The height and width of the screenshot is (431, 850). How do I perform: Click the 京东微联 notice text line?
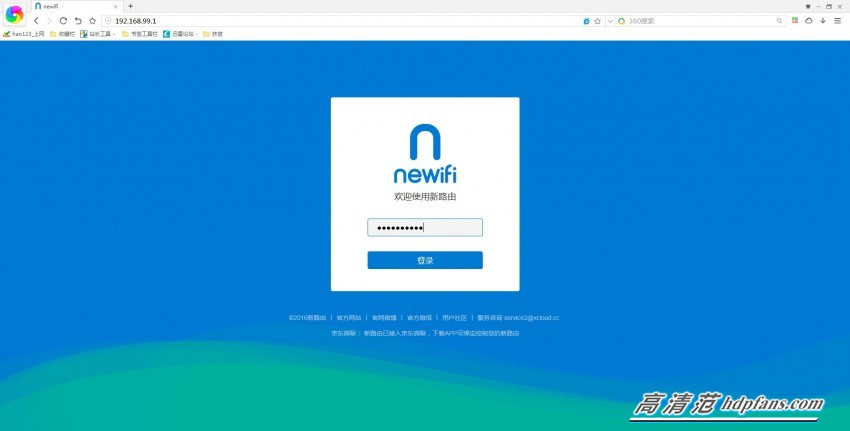[x=425, y=333]
